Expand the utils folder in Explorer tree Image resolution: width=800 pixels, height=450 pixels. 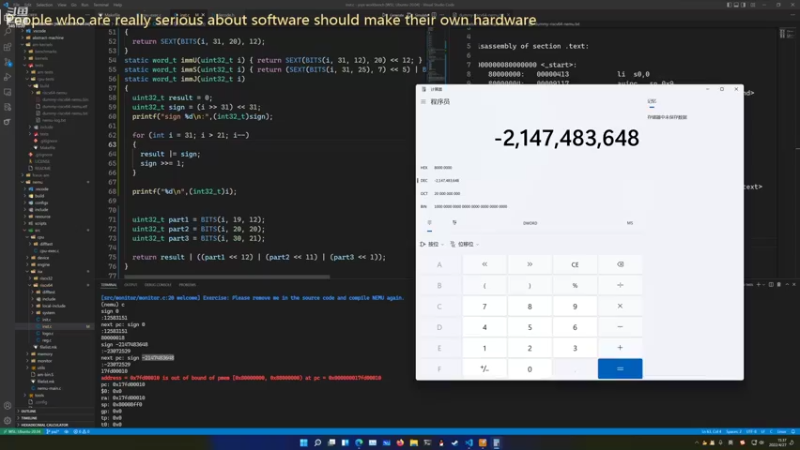tap(41, 367)
